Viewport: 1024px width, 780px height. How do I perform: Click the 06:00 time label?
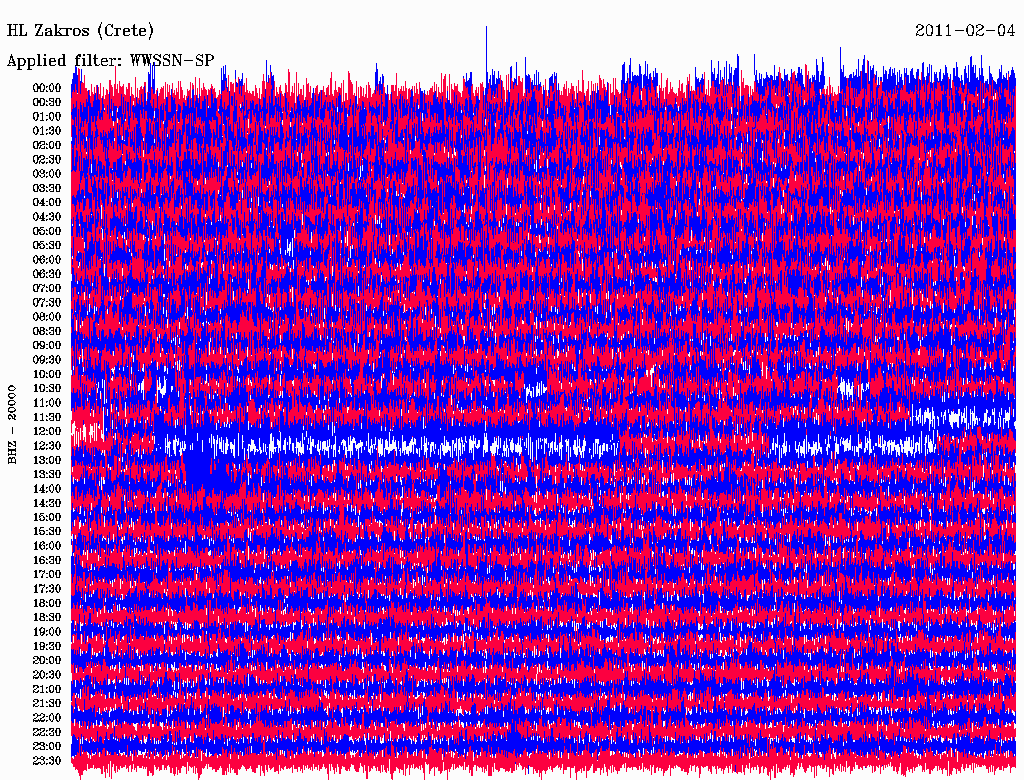pyautogui.click(x=47, y=260)
